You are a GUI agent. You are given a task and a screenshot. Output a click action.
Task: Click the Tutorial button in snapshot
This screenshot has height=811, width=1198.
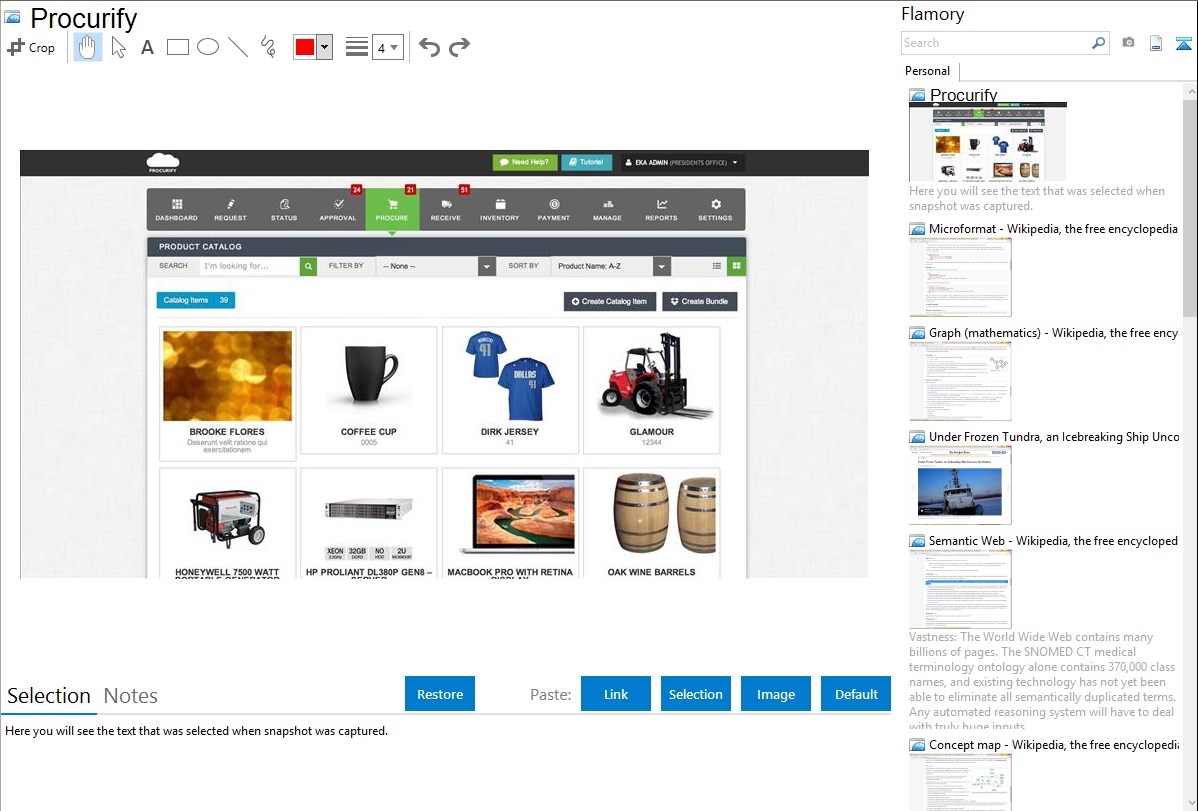587,162
